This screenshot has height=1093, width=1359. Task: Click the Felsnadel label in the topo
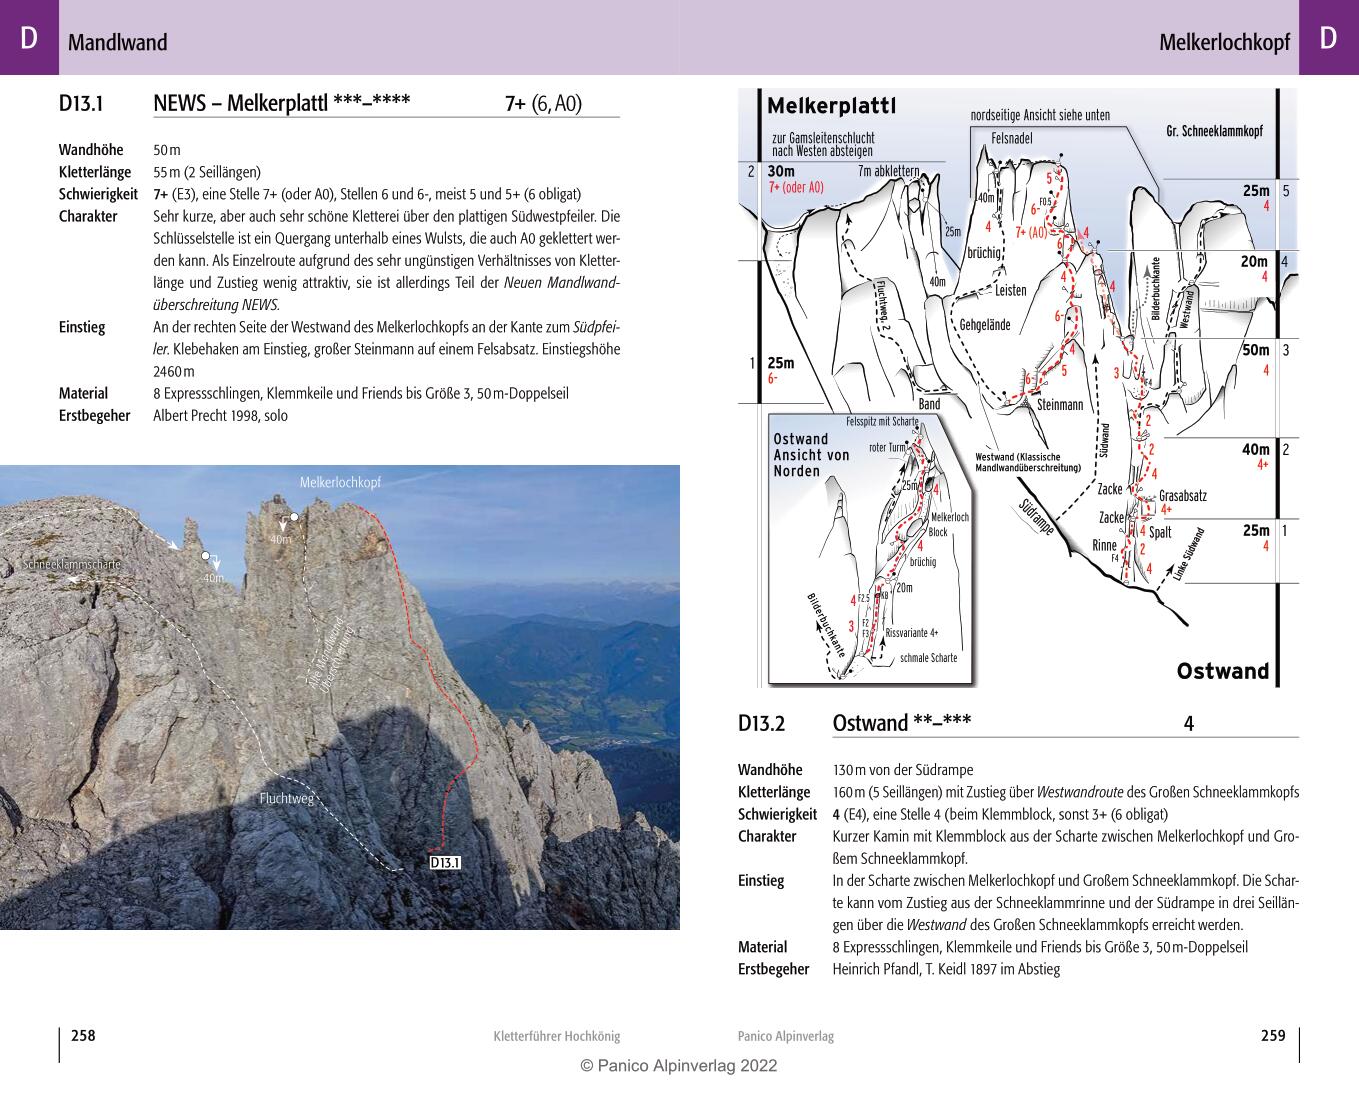tap(1012, 138)
